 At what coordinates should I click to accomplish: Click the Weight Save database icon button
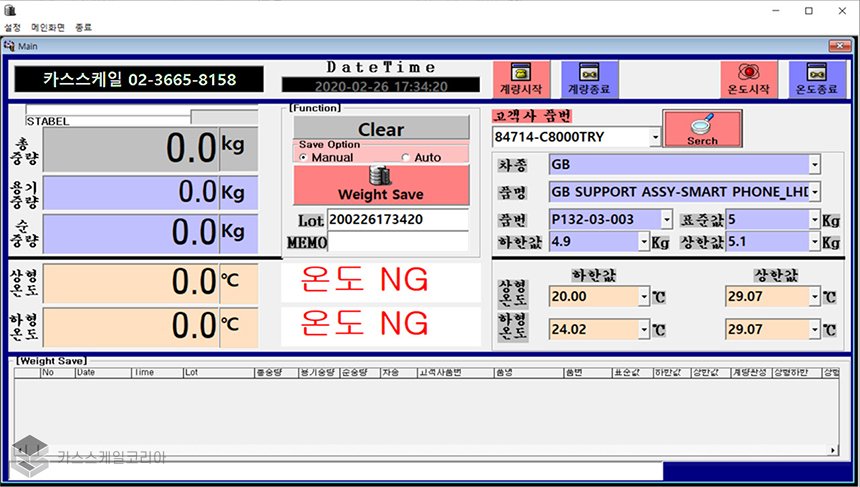click(x=380, y=184)
